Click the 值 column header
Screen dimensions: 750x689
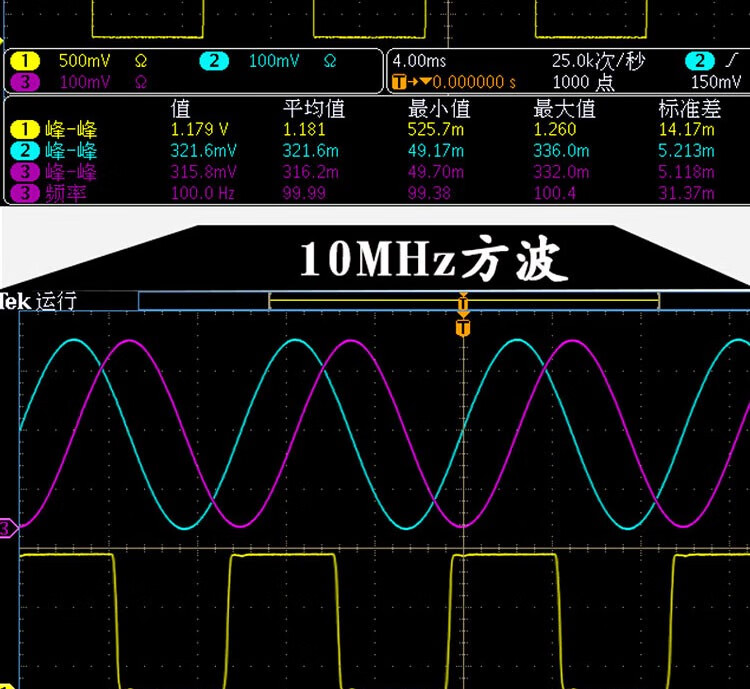(180, 109)
